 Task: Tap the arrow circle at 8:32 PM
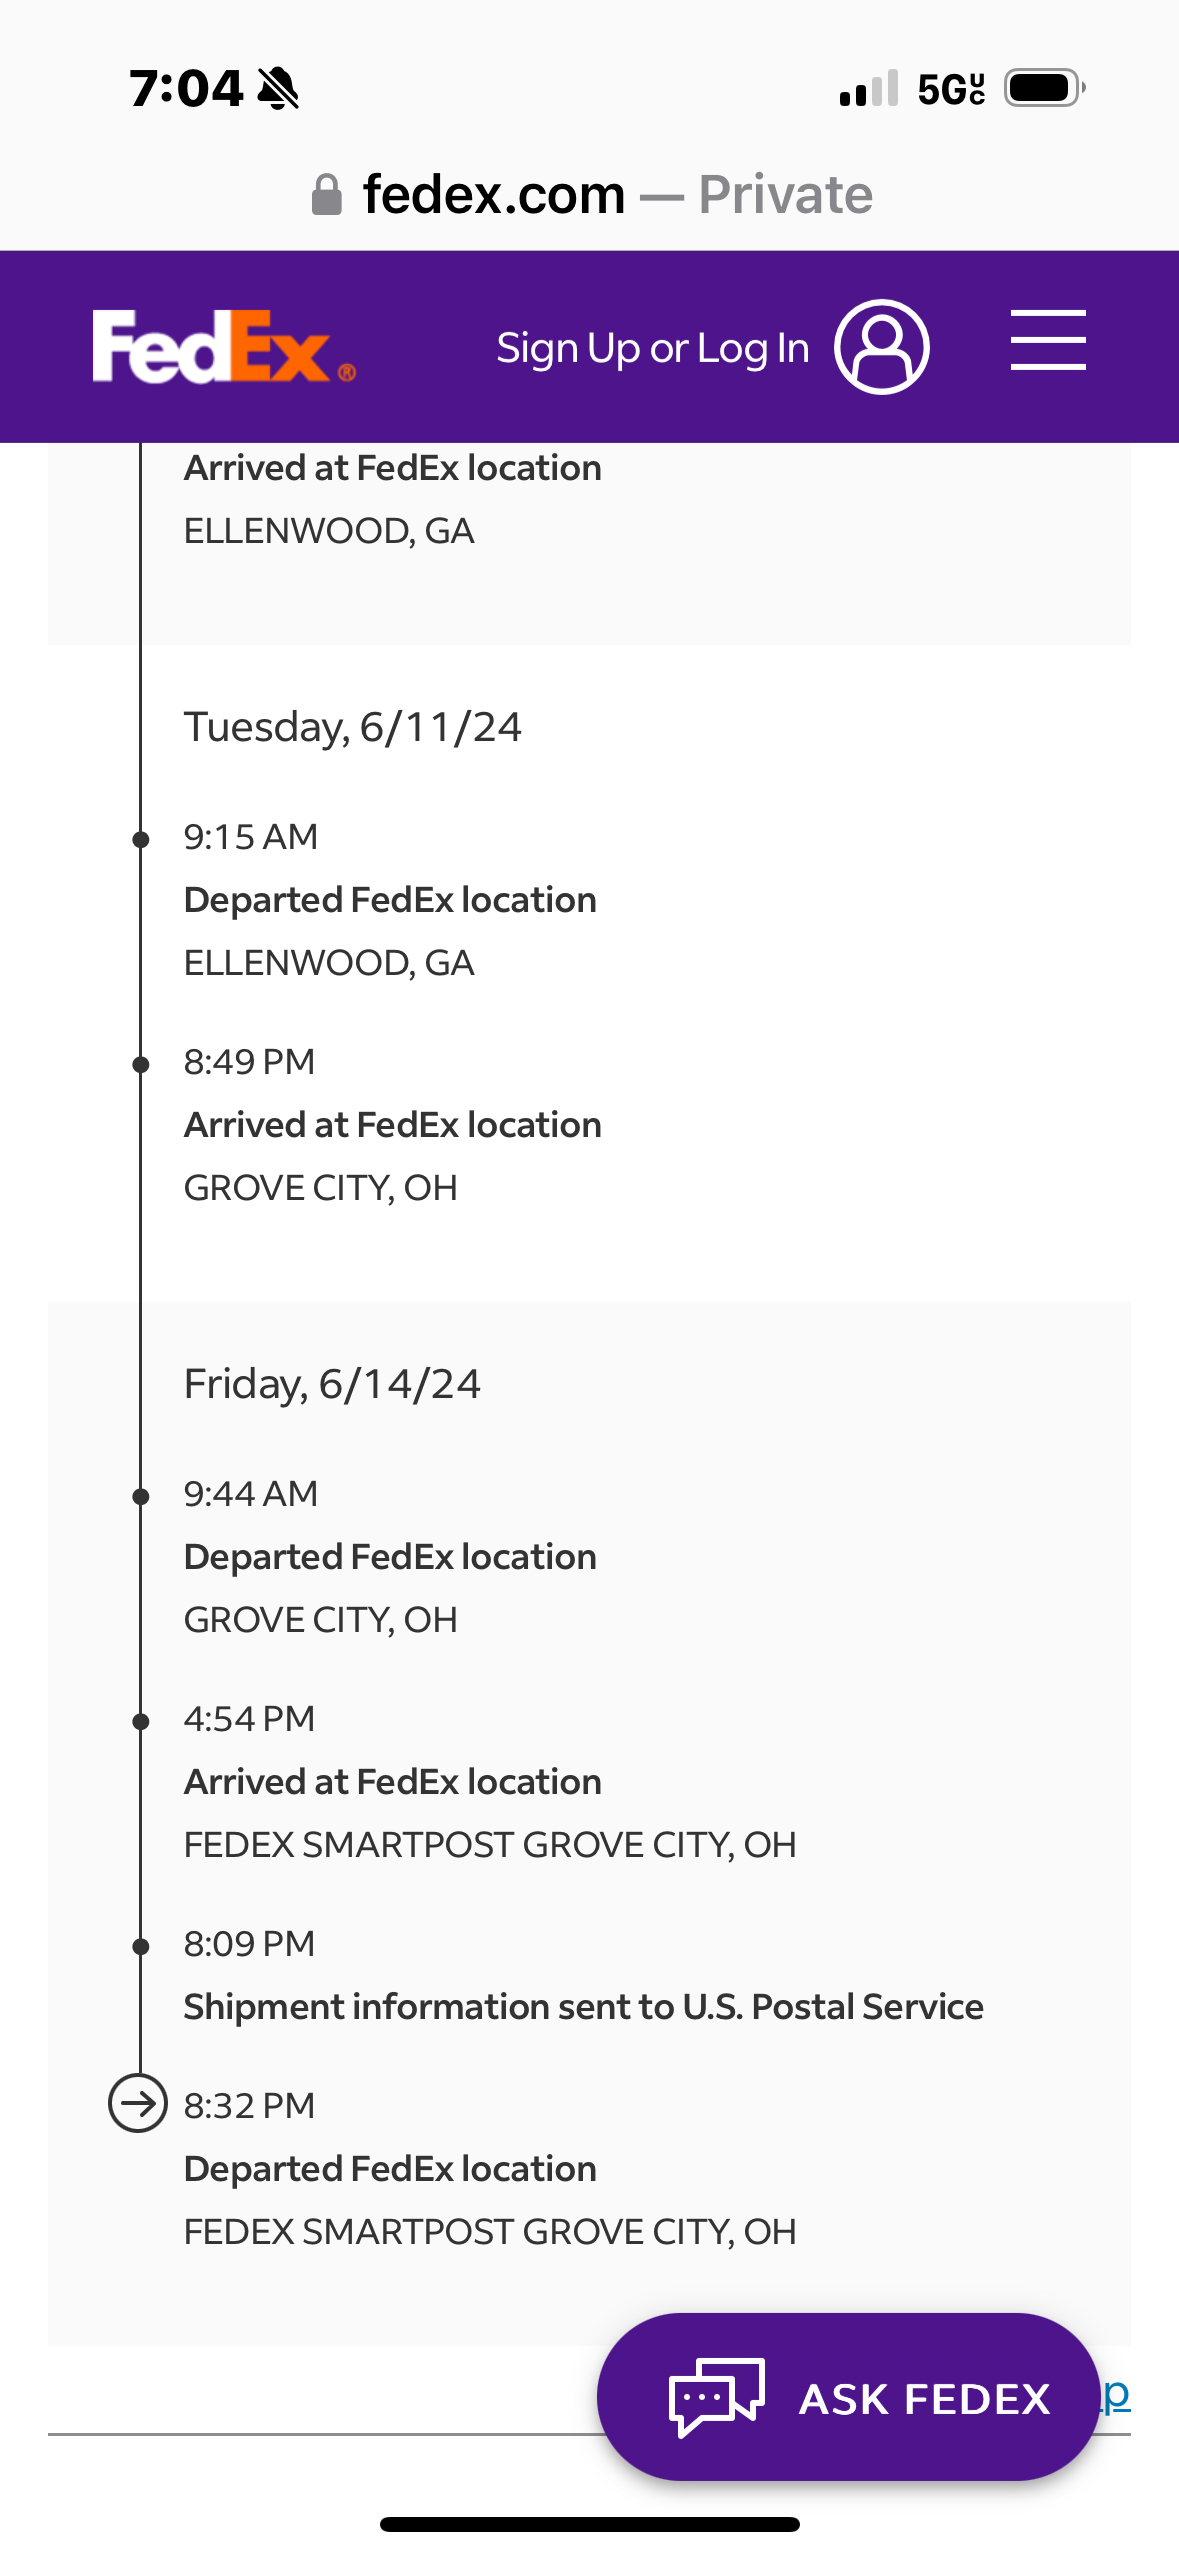138,2104
